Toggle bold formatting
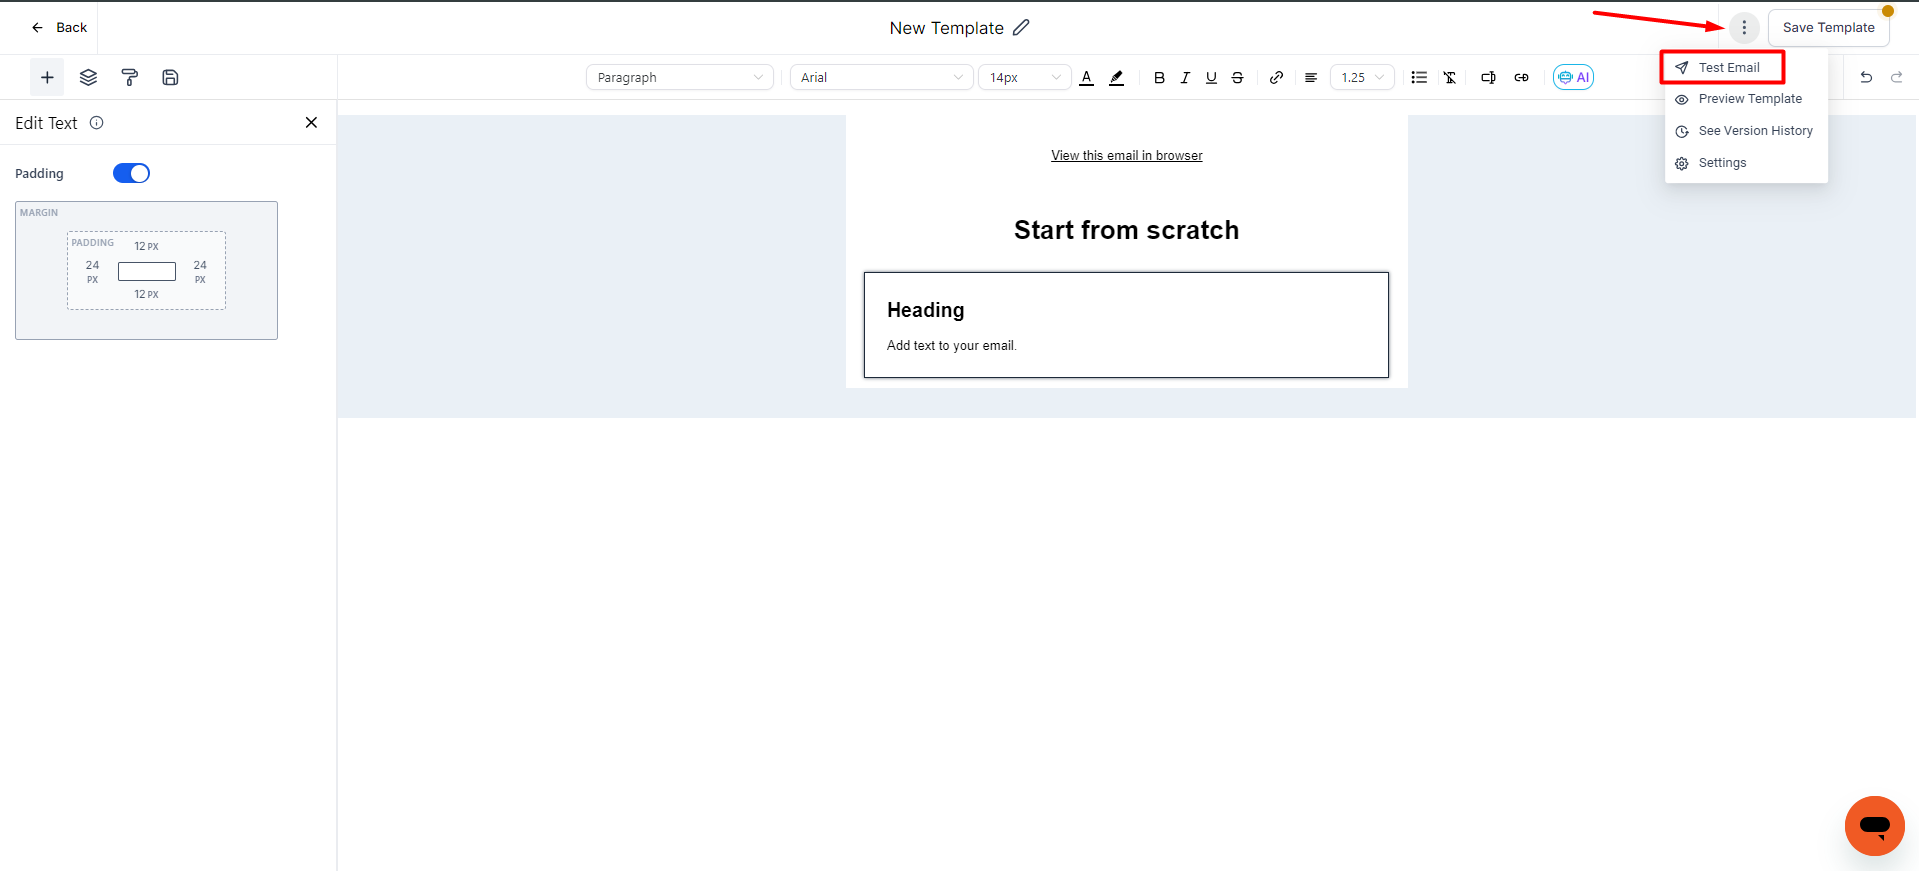The image size is (1919, 871). [1159, 77]
